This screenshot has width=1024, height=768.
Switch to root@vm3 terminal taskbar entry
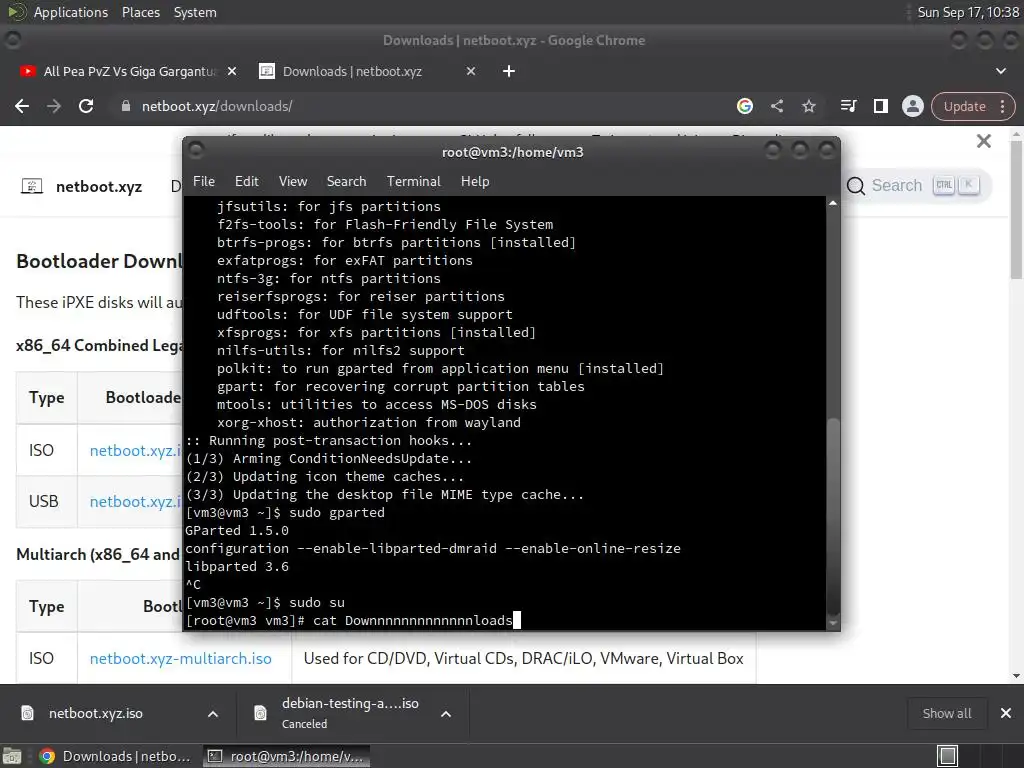(286, 756)
